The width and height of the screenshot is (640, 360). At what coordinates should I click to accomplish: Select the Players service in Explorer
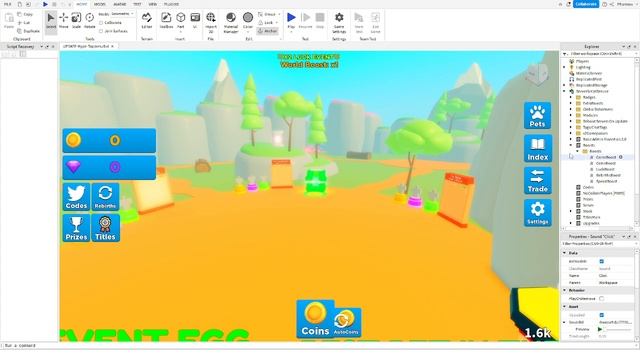[582, 61]
